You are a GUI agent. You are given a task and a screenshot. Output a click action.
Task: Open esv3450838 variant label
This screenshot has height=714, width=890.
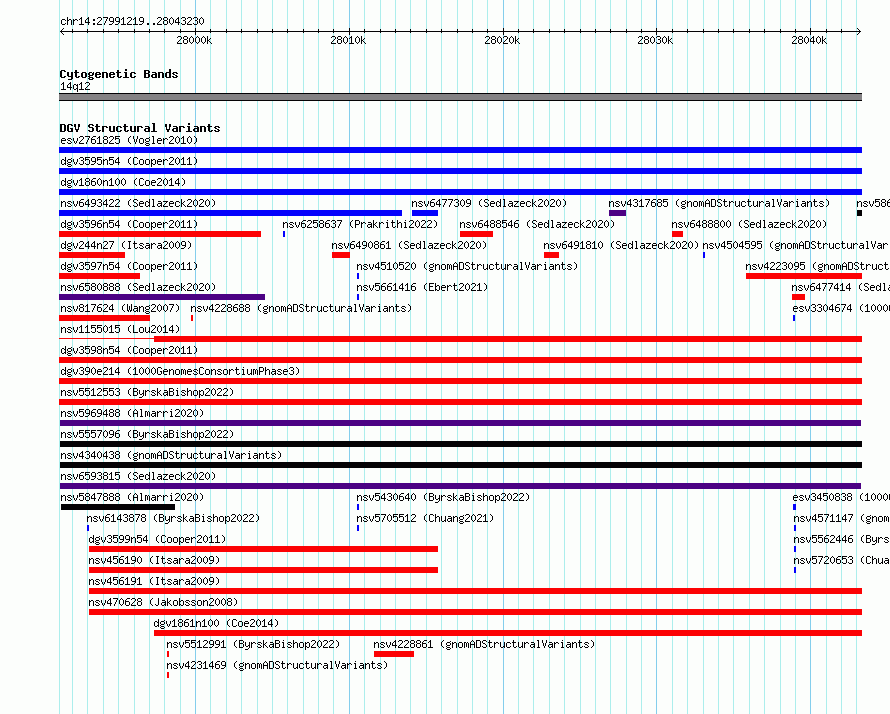pyautogui.click(x=841, y=497)
